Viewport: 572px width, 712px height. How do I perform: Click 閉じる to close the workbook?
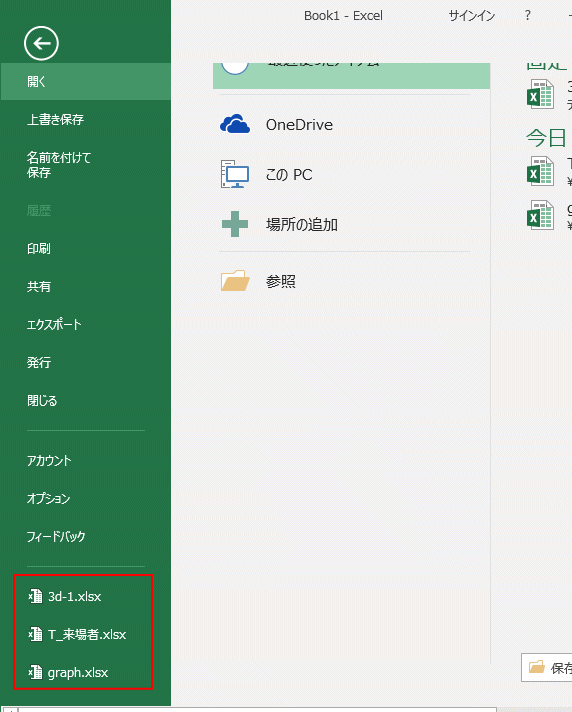[x=42, y=400]
